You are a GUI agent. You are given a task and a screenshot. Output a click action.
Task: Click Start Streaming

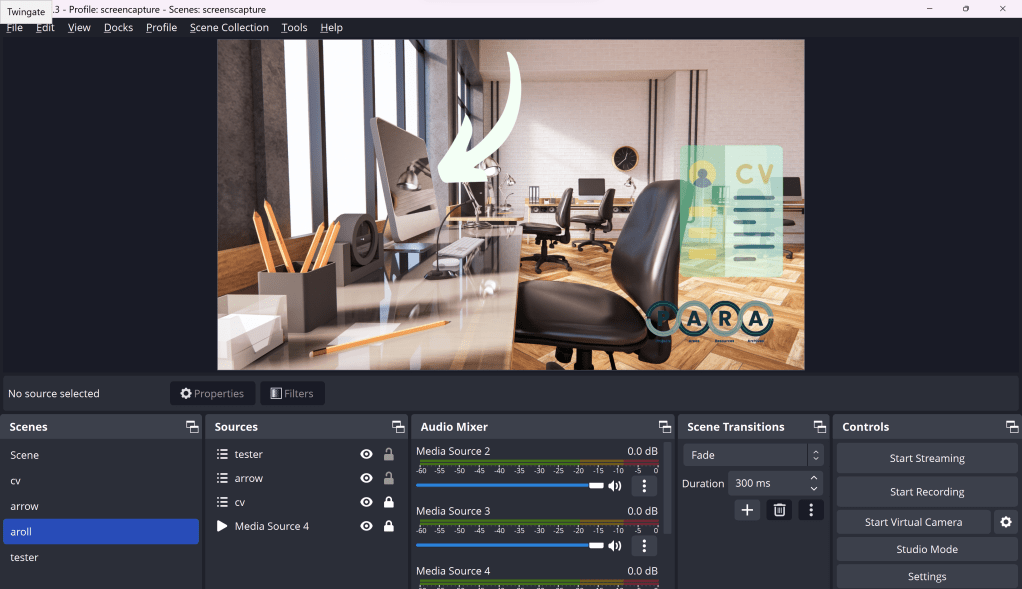point(927,458)
